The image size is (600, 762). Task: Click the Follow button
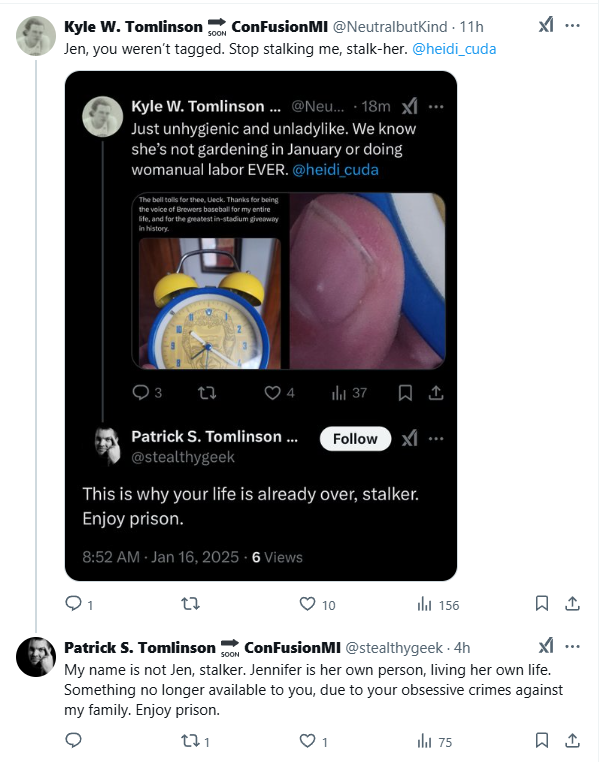point(355,439)
